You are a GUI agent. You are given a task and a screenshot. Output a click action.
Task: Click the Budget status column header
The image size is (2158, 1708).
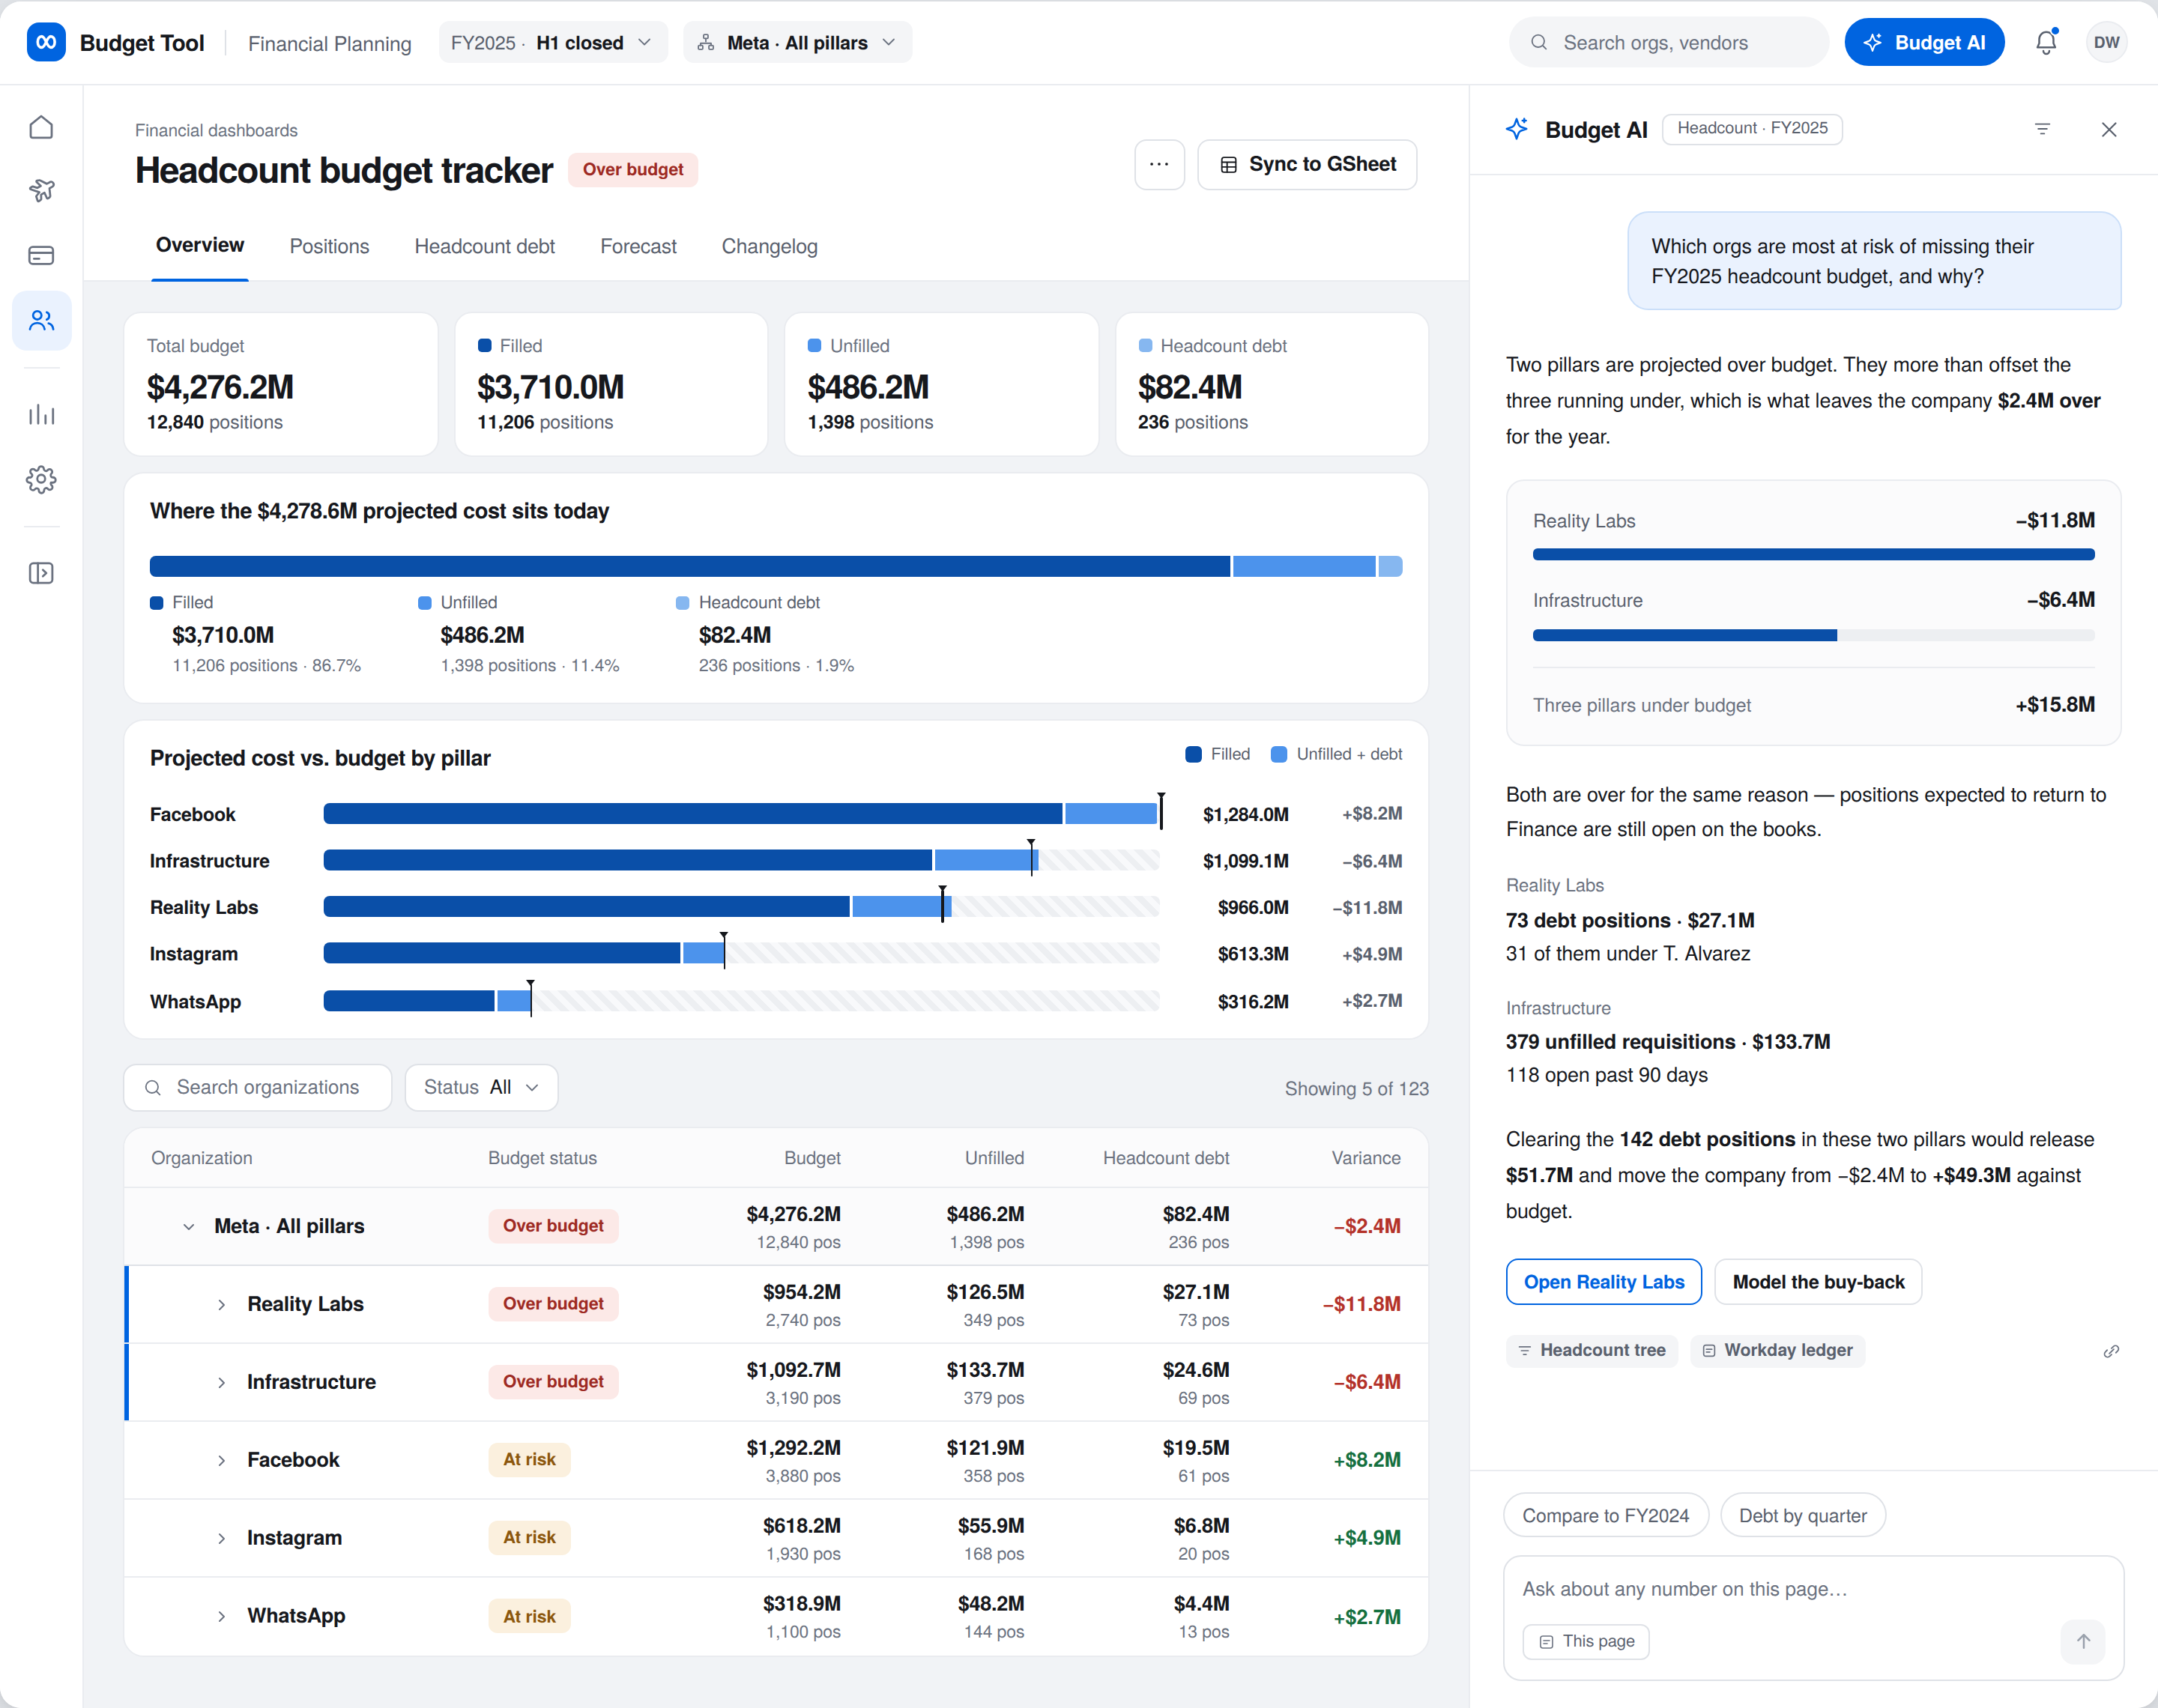click(x=542, y=1157)
